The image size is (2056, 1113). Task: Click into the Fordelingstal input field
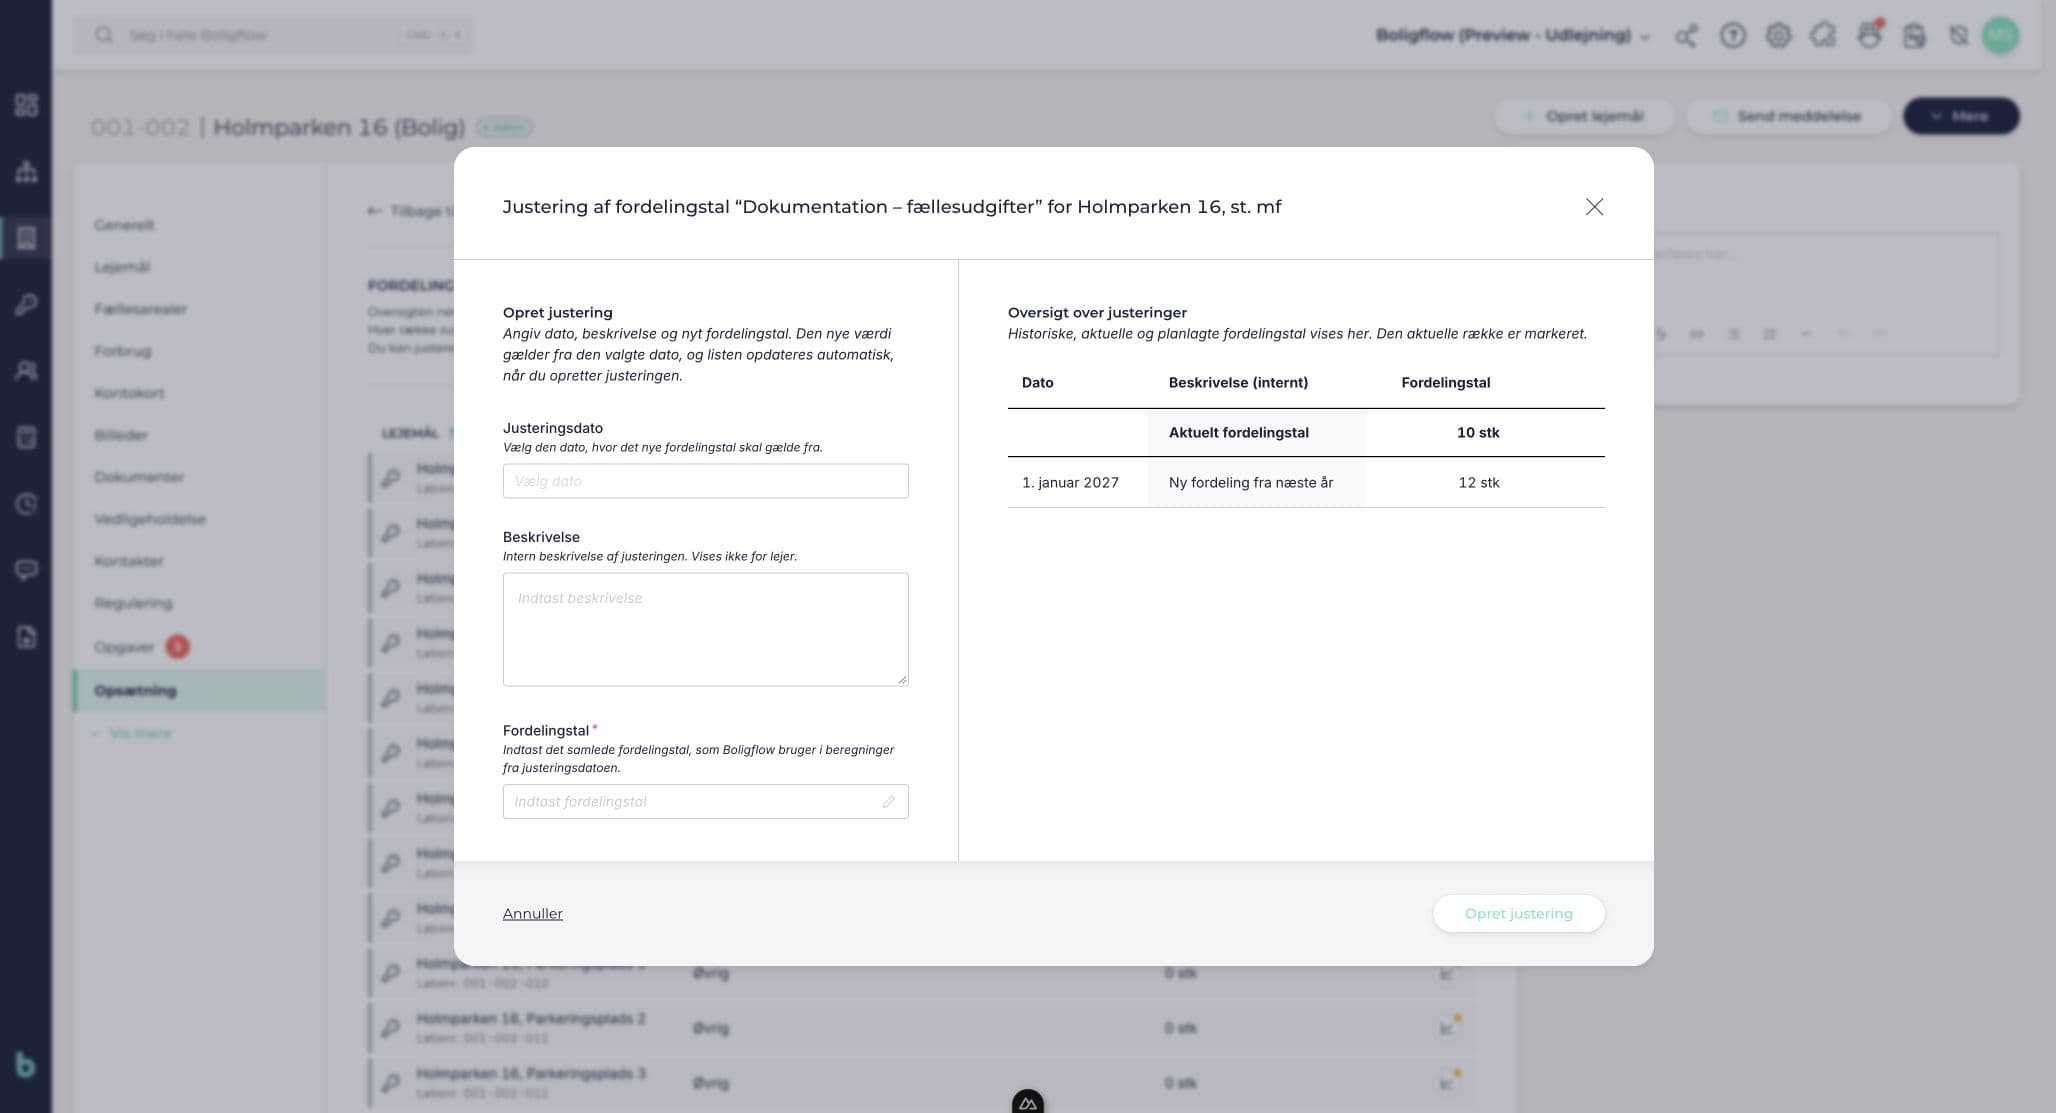click(705, 801)
